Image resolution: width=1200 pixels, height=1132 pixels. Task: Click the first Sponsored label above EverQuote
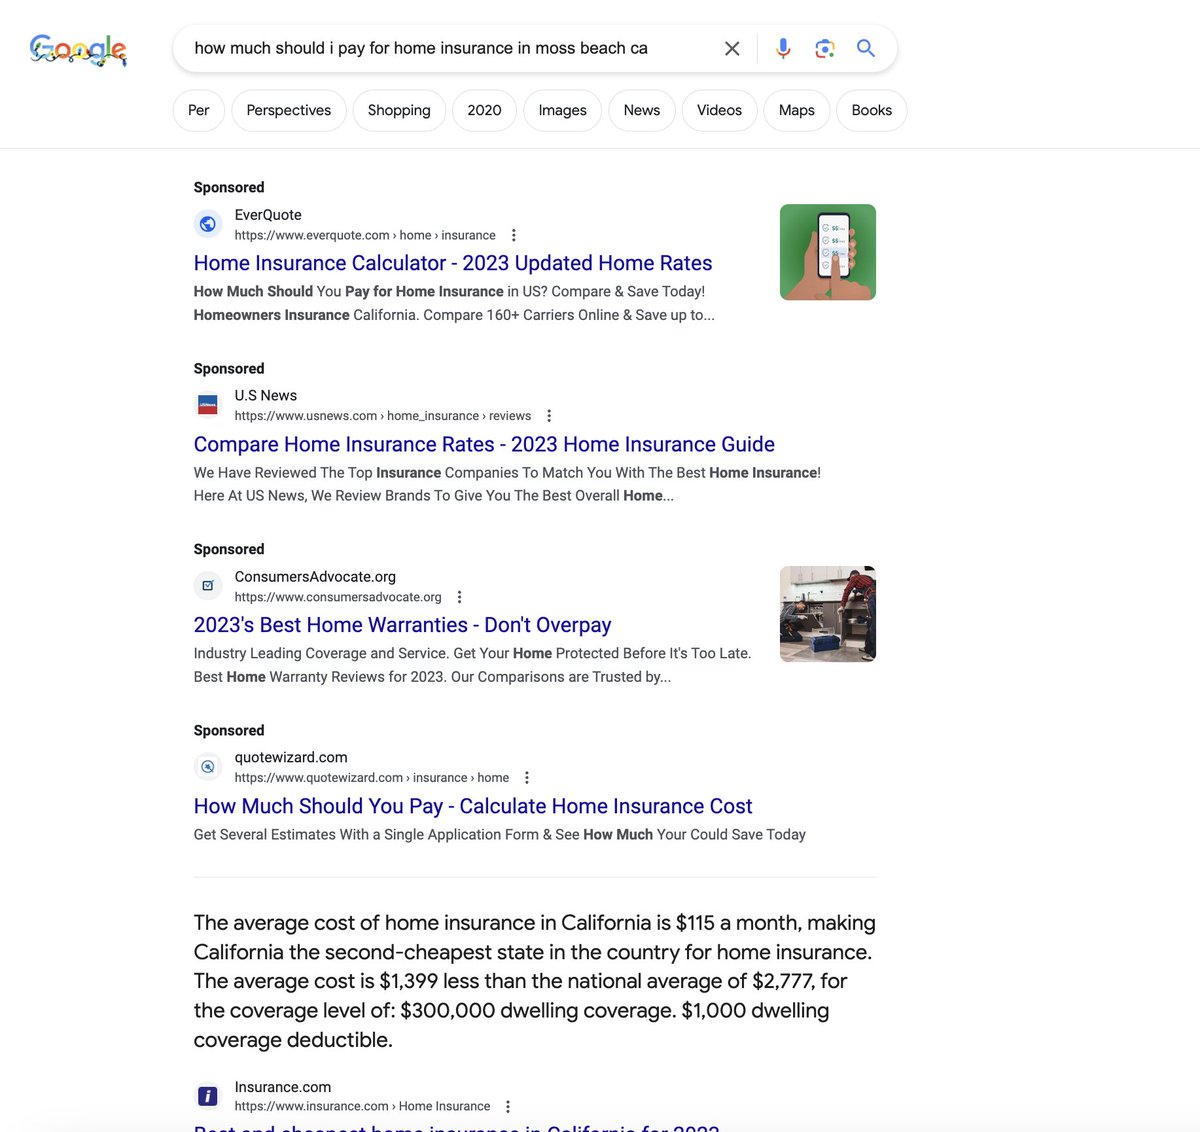(229, 187)
